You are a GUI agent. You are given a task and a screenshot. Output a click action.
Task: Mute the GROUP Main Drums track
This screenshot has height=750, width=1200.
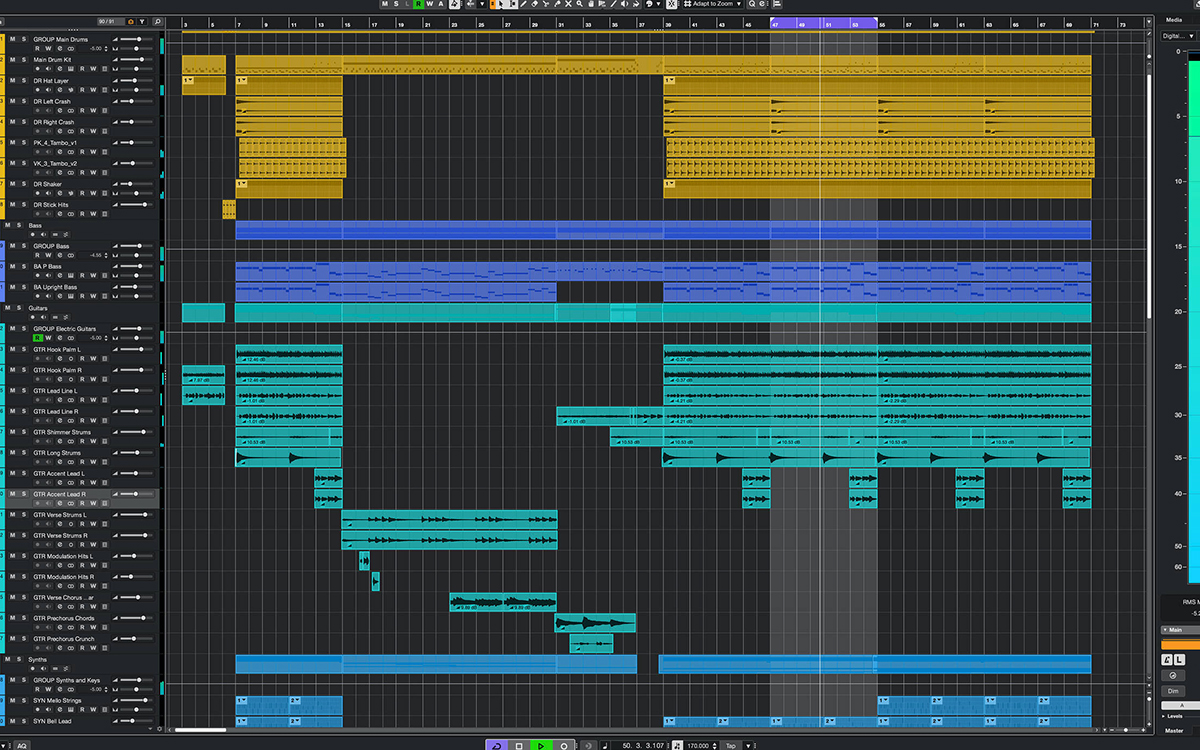[x=12, y=39]
